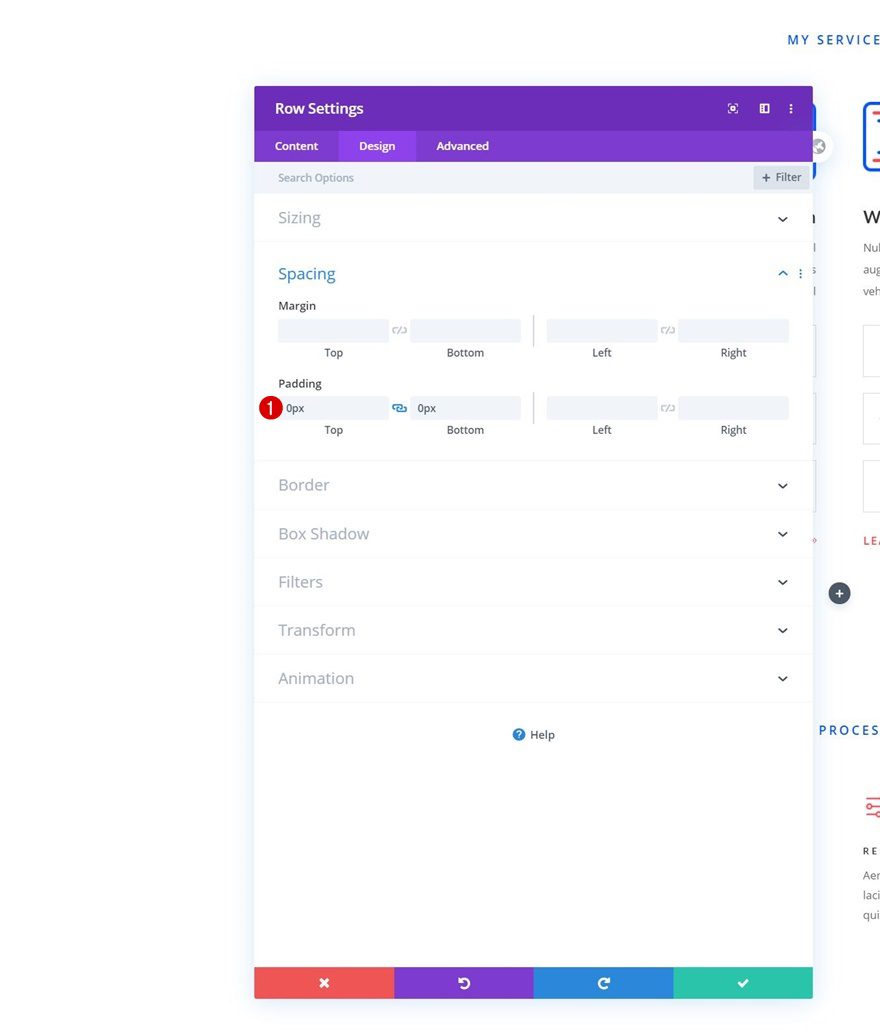880x1031 pixels.
Task: Click the Search Options field
Action: [x=400, y=177]
